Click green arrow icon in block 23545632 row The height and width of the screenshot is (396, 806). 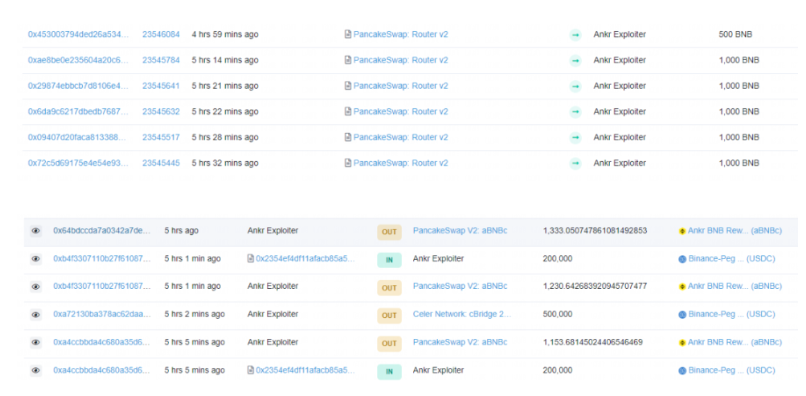(x=575, y=112)
